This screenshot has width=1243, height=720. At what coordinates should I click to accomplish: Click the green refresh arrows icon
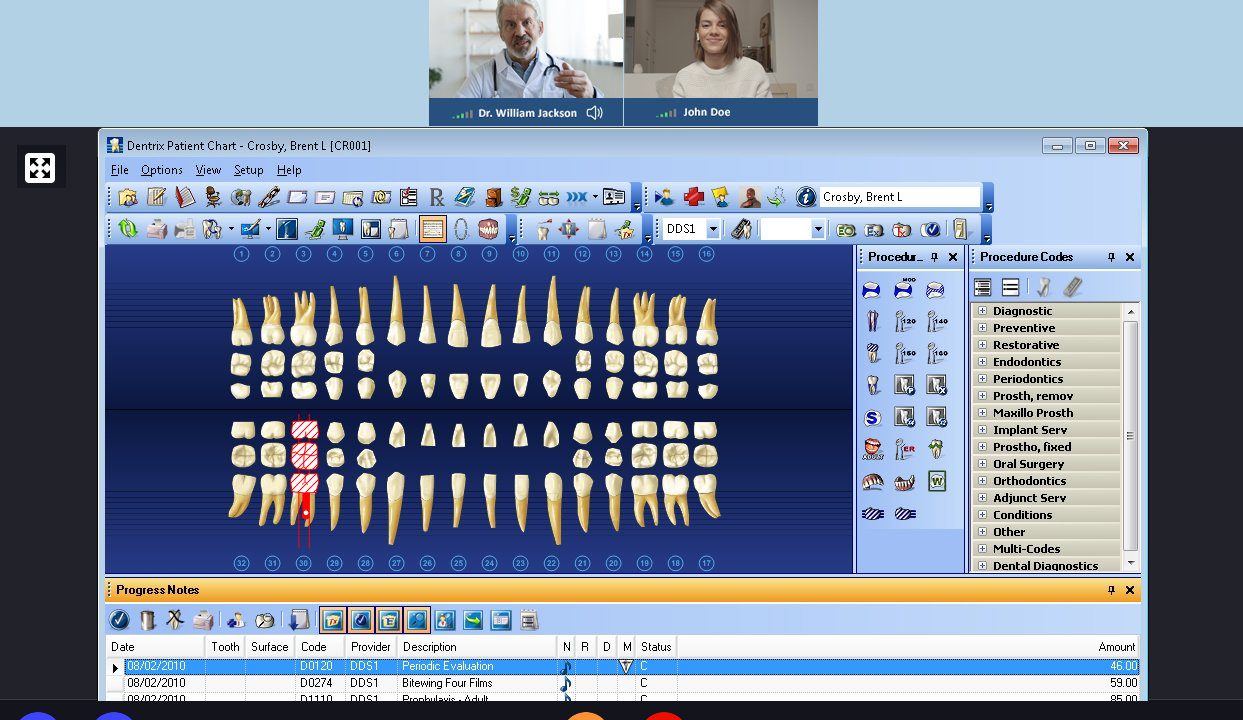point(128,229)
